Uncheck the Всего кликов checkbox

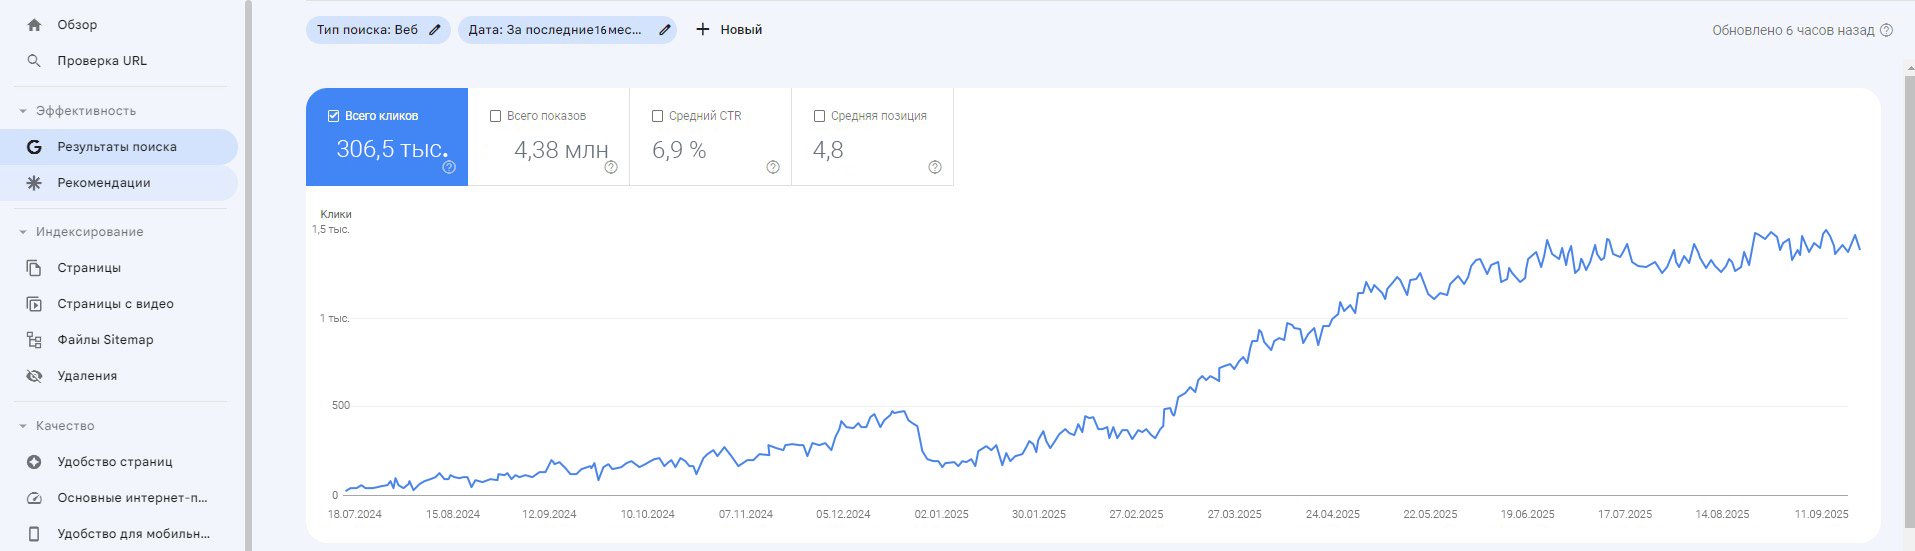tap(334, 116)
